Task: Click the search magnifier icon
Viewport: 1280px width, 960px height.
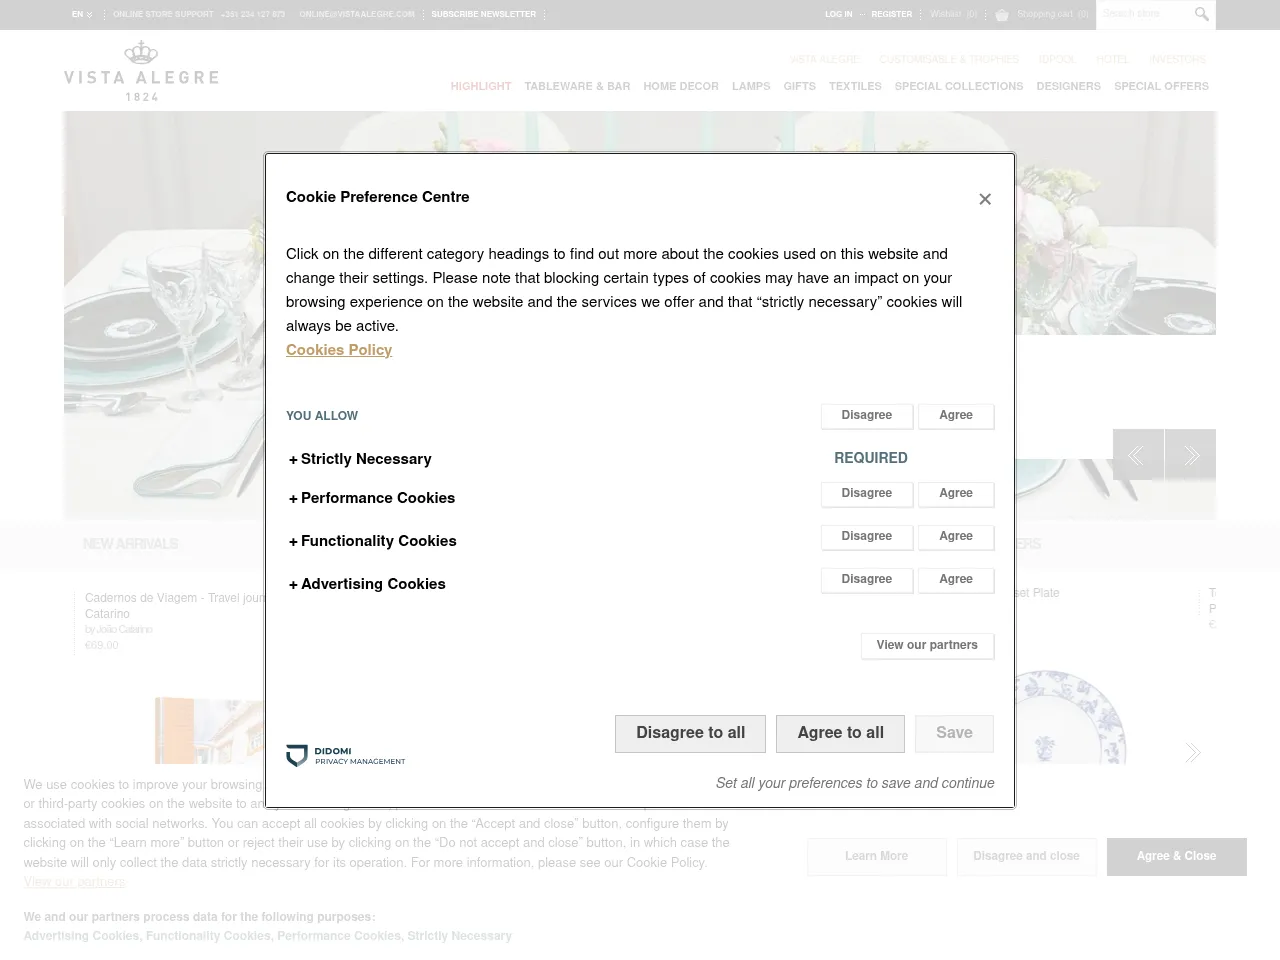Action: pyautogui.click(x=1201, y=14)
